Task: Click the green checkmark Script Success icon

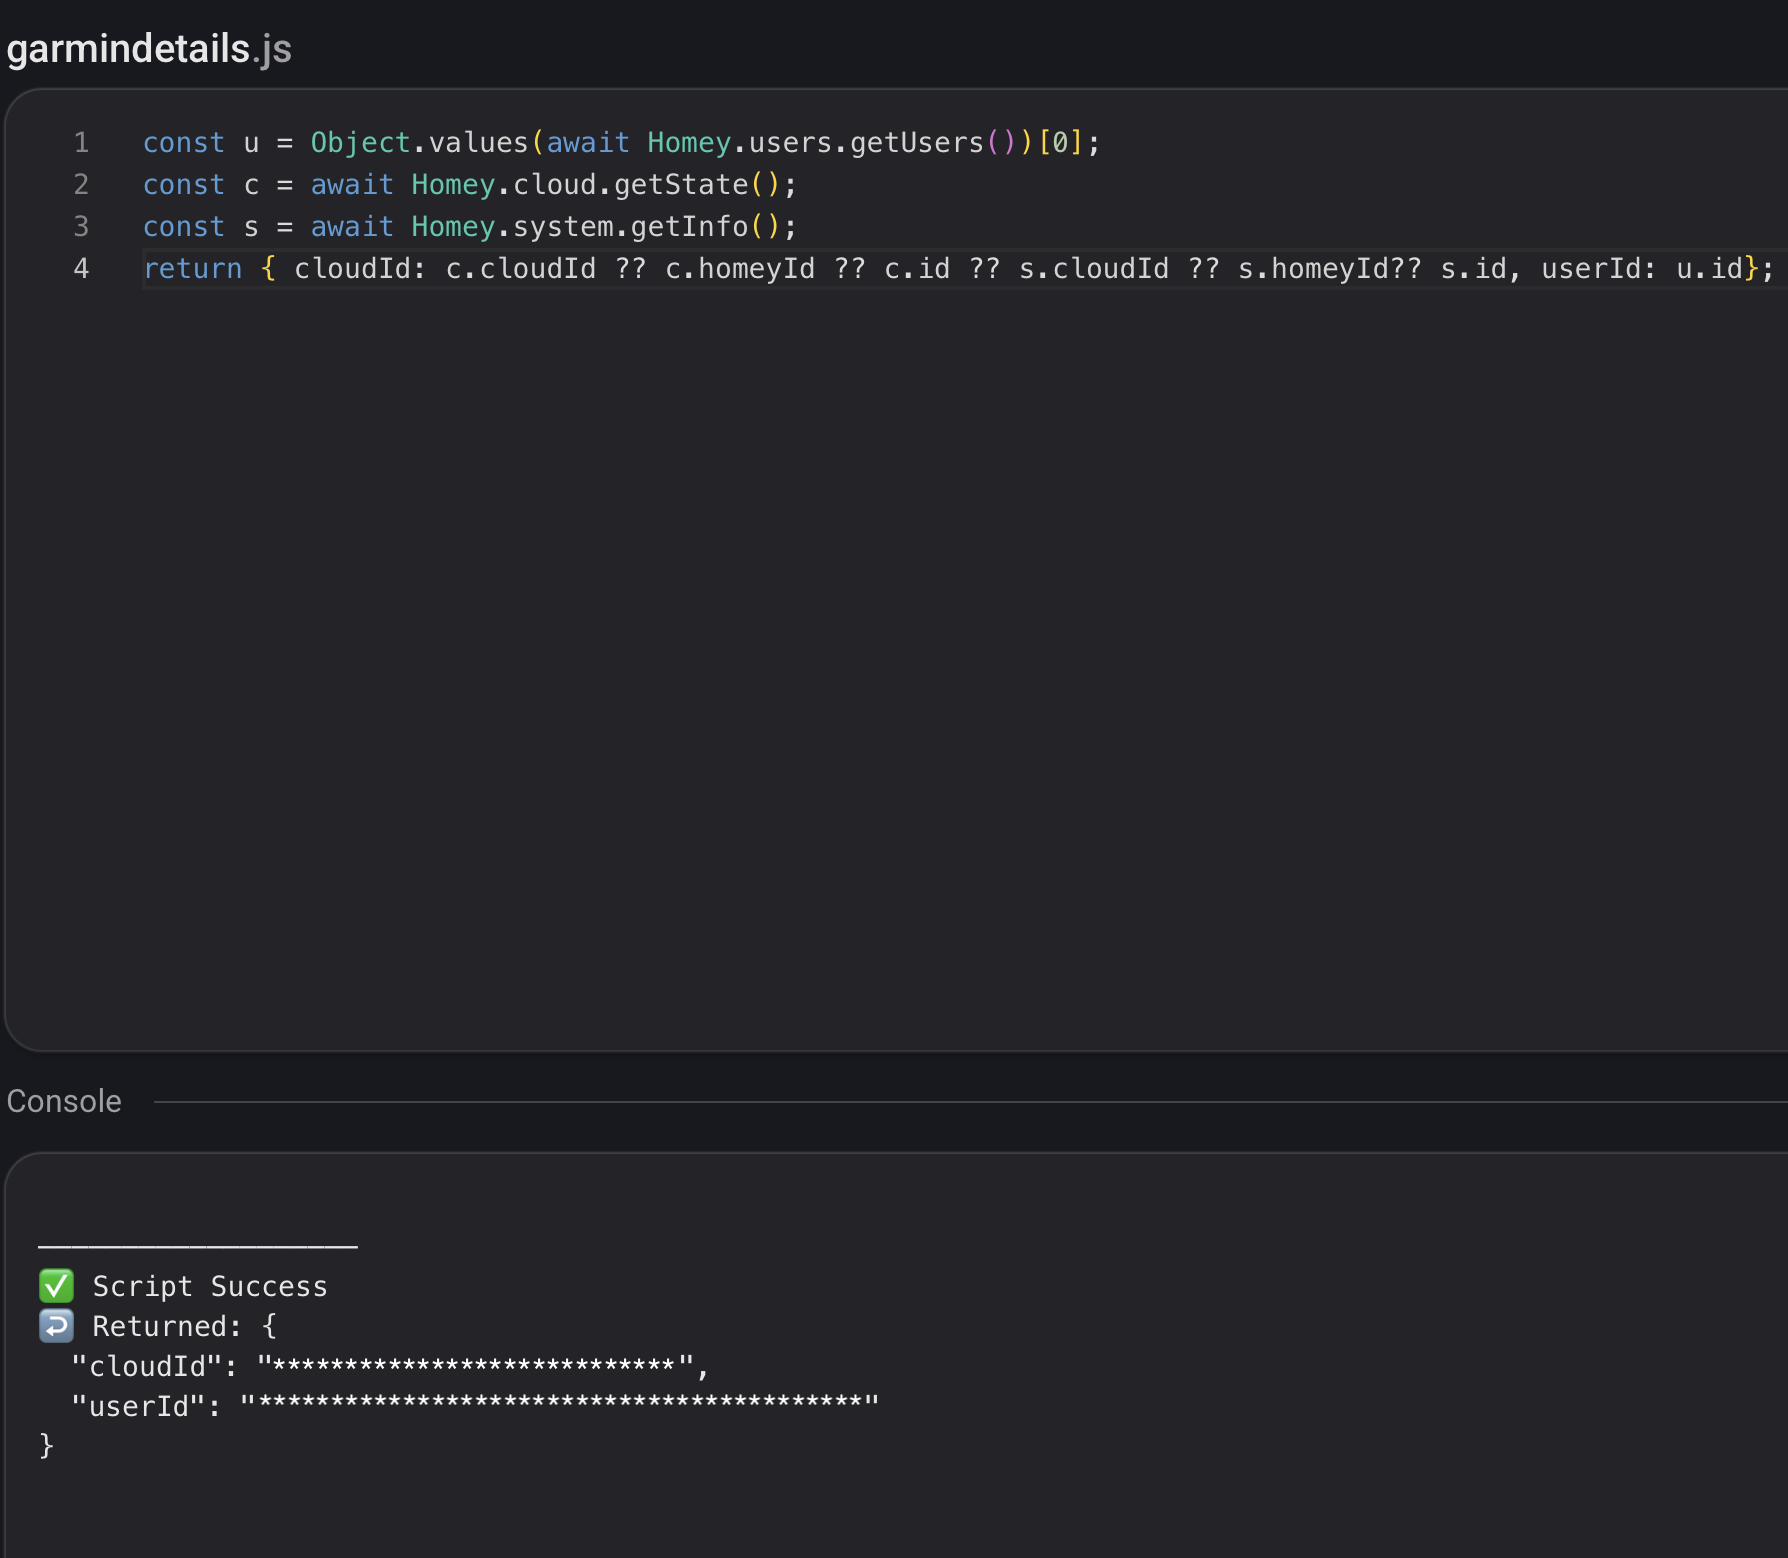Action: tap(56, 1286)
